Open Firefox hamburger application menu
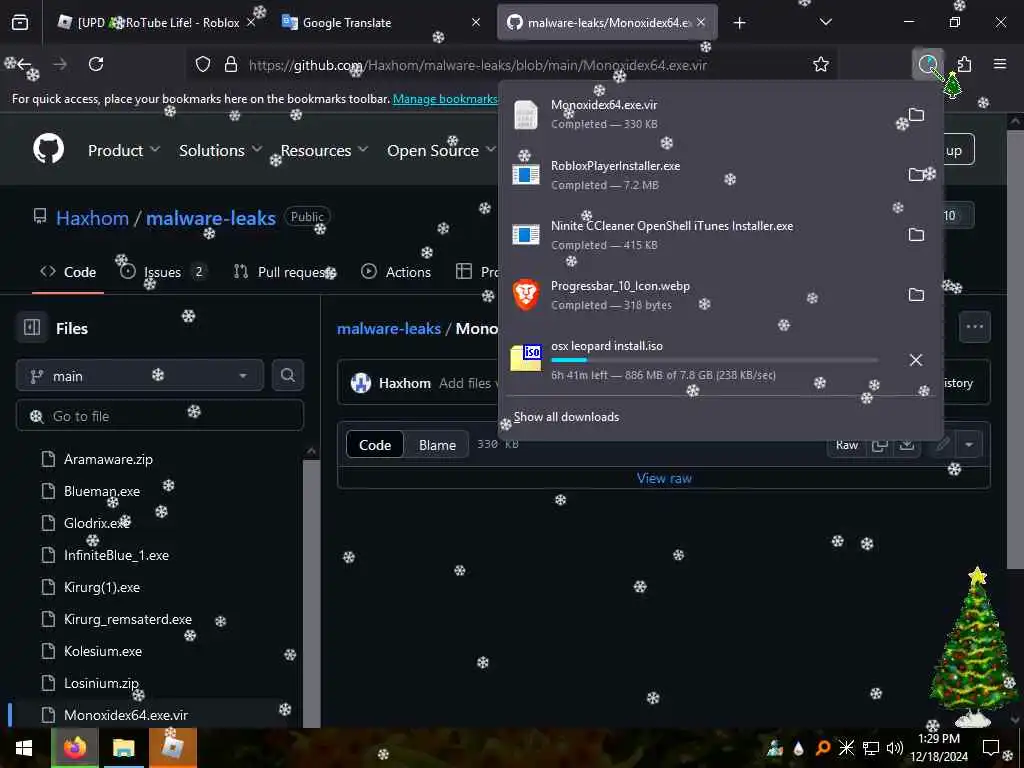This screenshot has height=768, width=1024. coord(1000,64)
